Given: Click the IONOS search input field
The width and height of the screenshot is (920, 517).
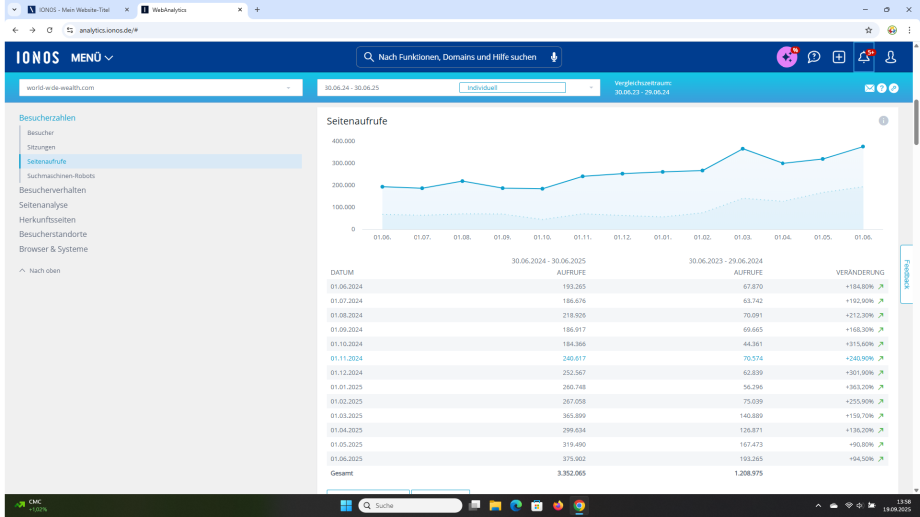Looking at the screenshot, I should tap(455, 57).
